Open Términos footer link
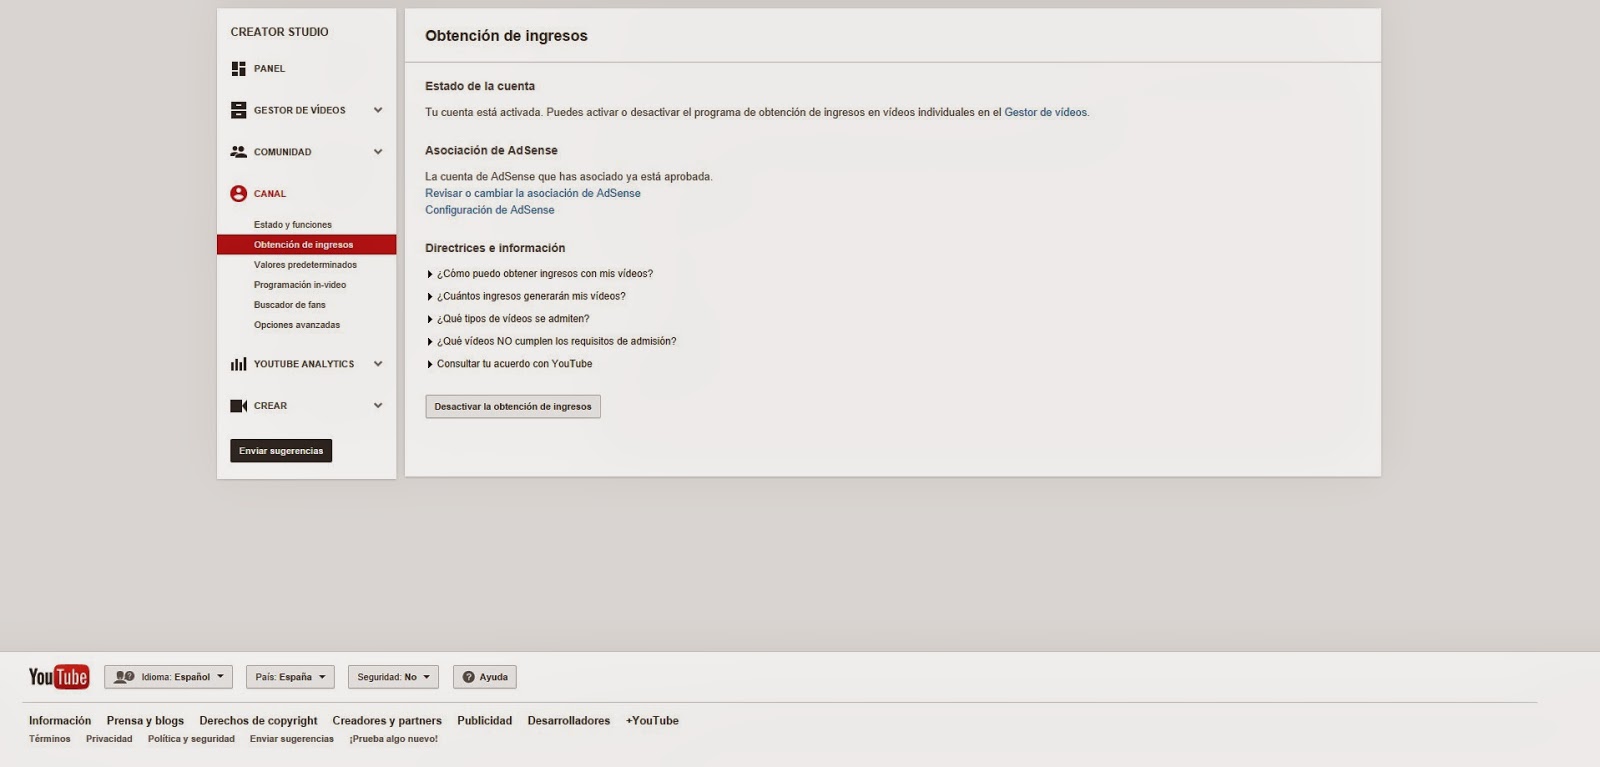Viewport: 1600px width, 767px height. (x=50, y=739)
